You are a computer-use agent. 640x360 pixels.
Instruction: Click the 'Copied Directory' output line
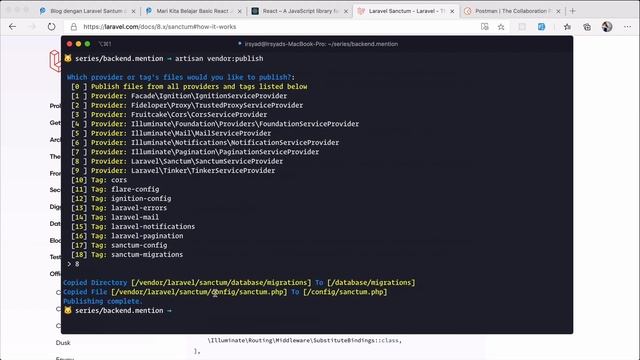click(239, 282)
